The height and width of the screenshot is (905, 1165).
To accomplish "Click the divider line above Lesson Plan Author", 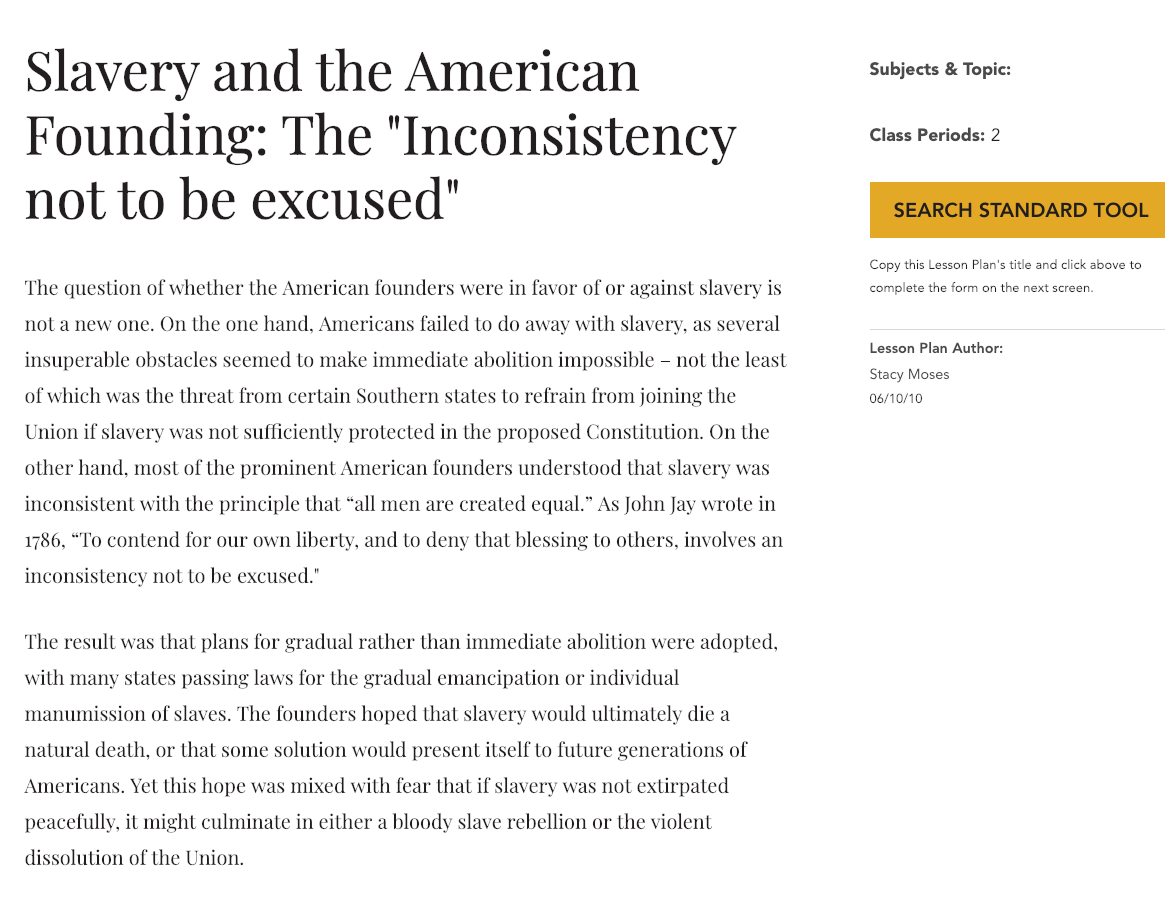I will pos(1017,324).
